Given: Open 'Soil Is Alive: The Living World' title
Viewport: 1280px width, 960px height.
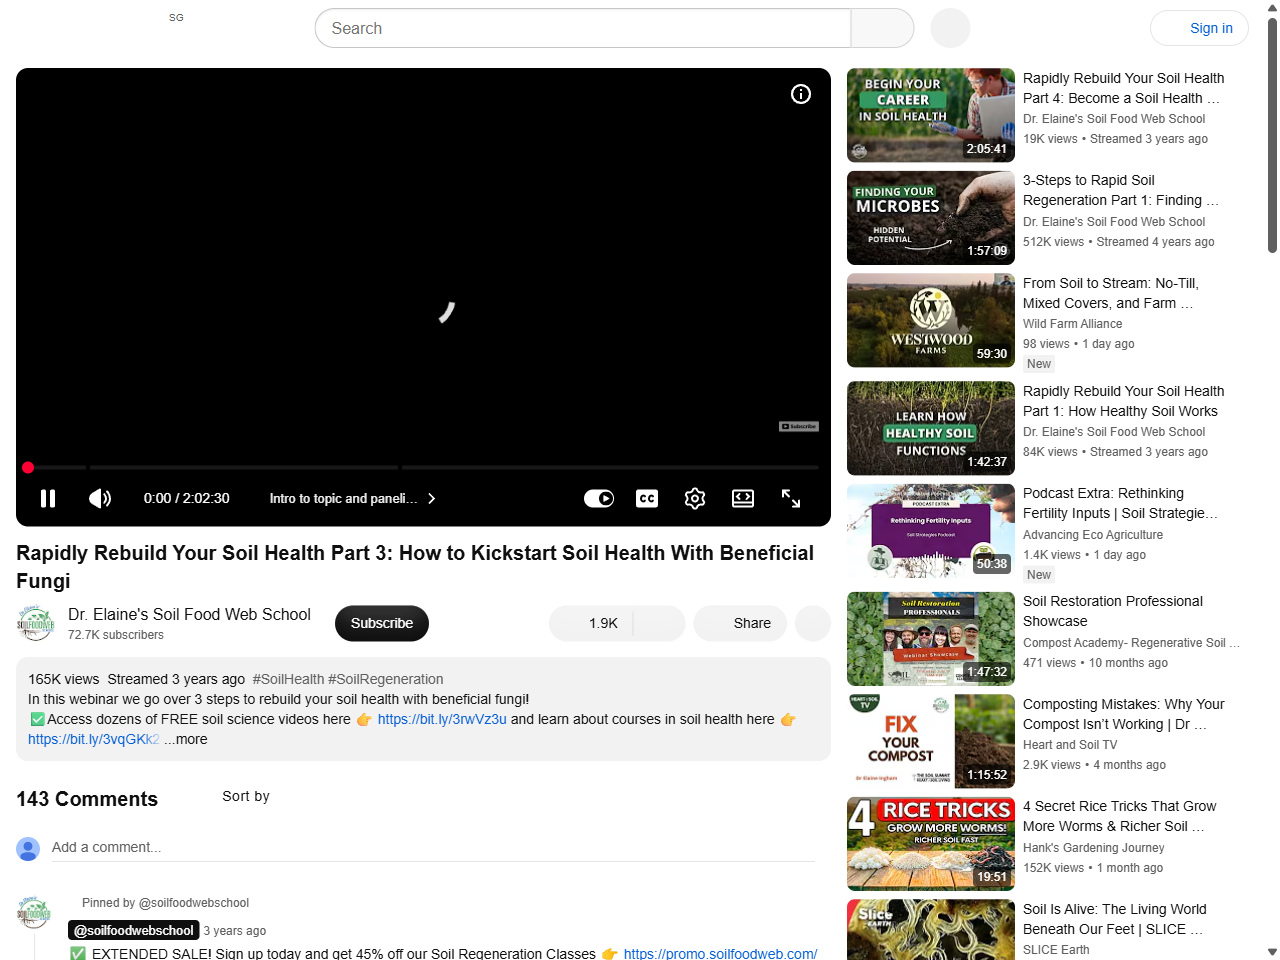Looking at the screenshot, I should pos(1115,919).
